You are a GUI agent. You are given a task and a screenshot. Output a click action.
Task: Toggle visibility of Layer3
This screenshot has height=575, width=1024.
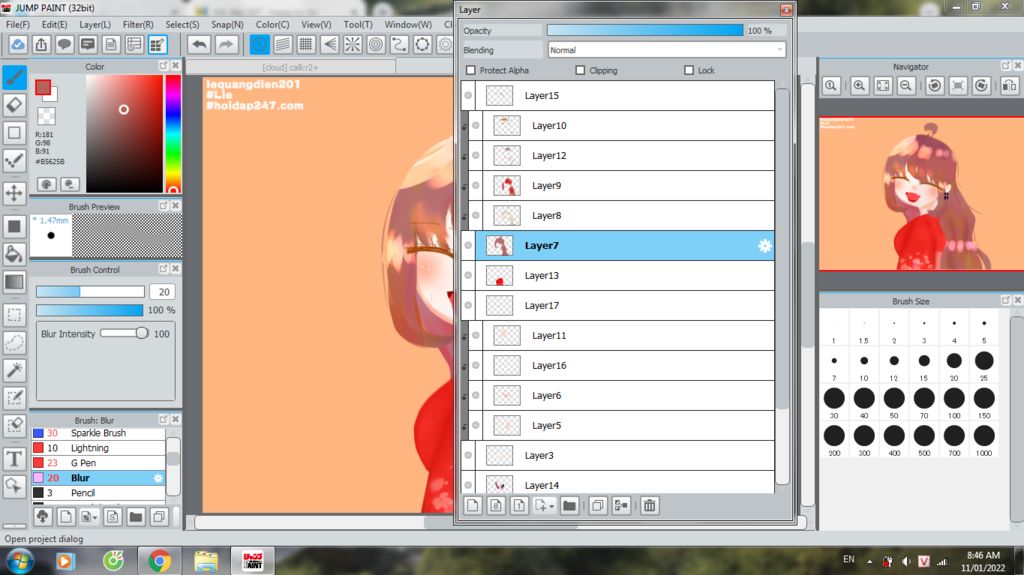click(468, 455)
